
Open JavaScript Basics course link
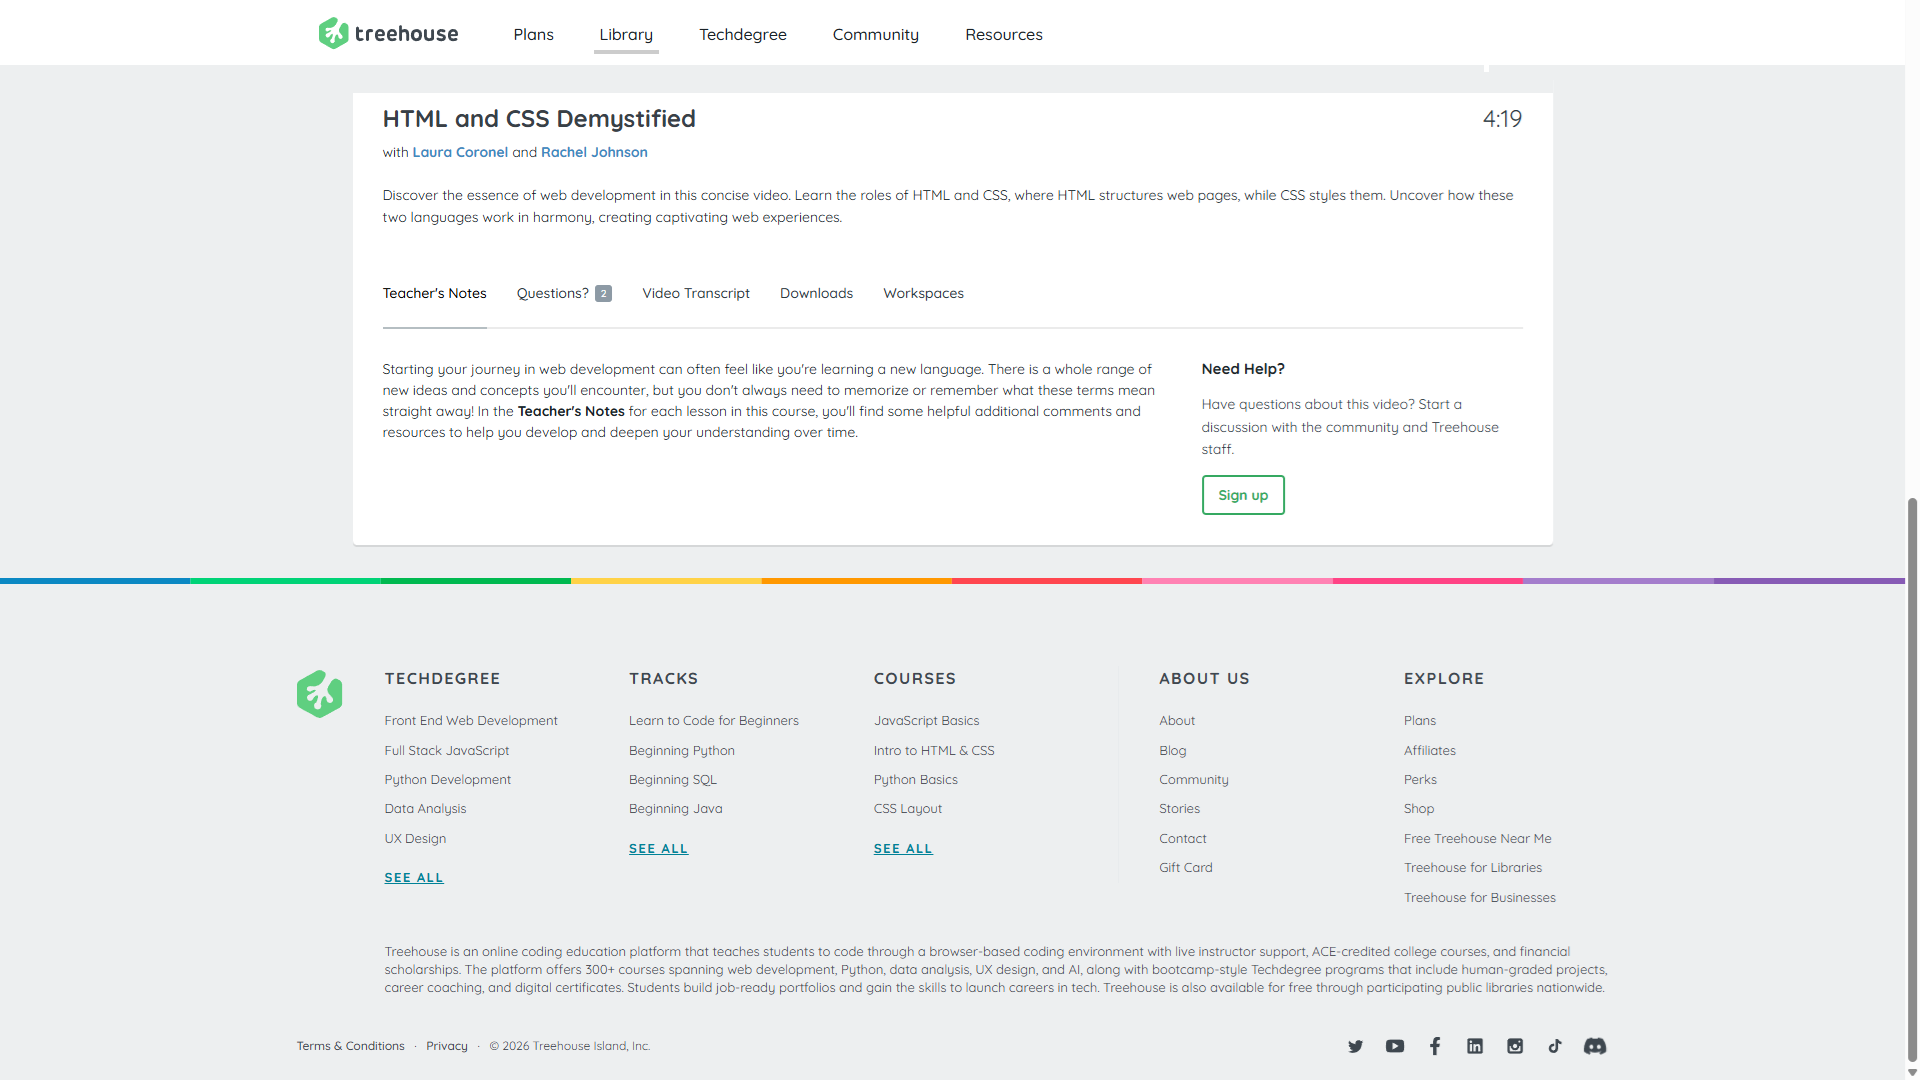click(927, 720)
